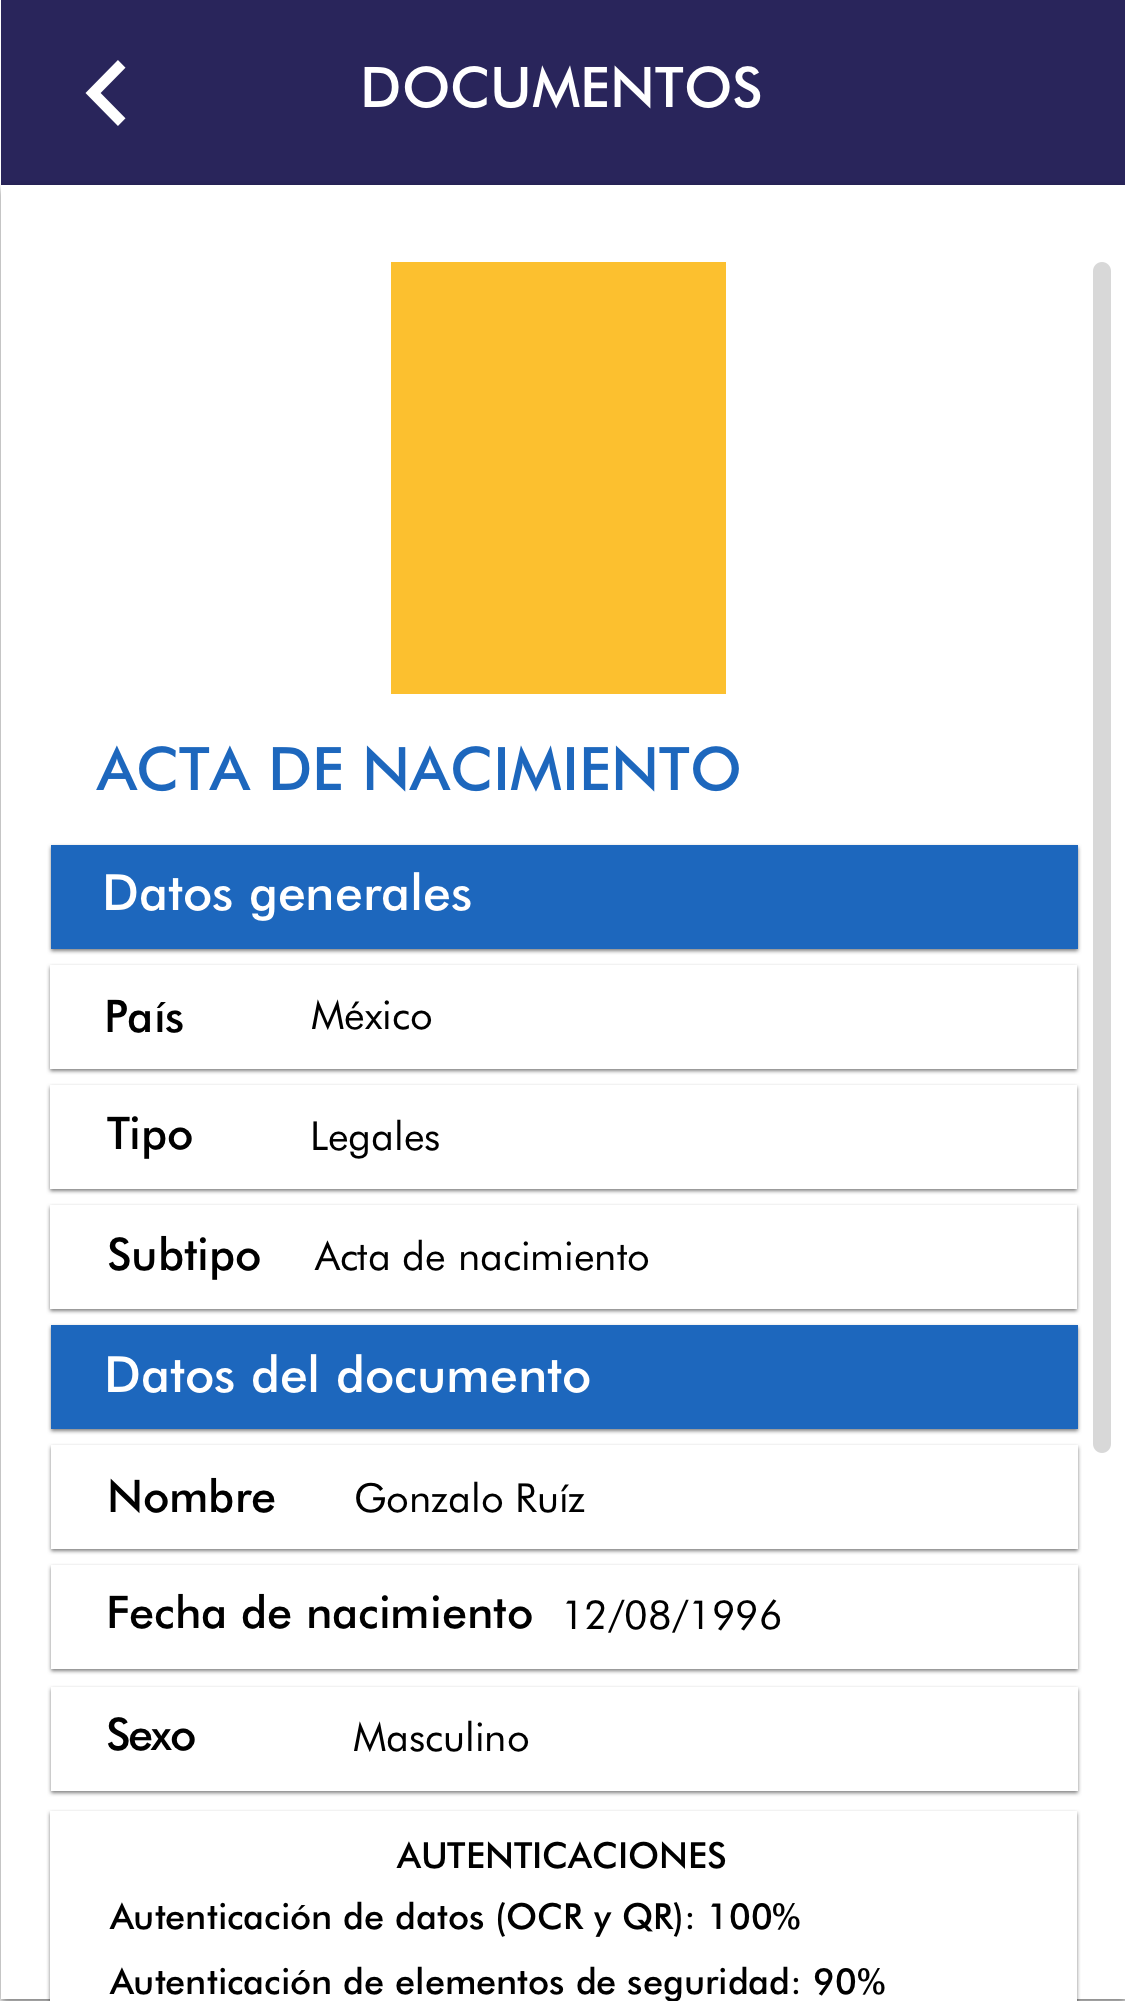This screenshot has height=2001, width=1125.
Task: Tap the DOCUMENTOS header title
Action: pyautogui.click(x=561, y=88)
